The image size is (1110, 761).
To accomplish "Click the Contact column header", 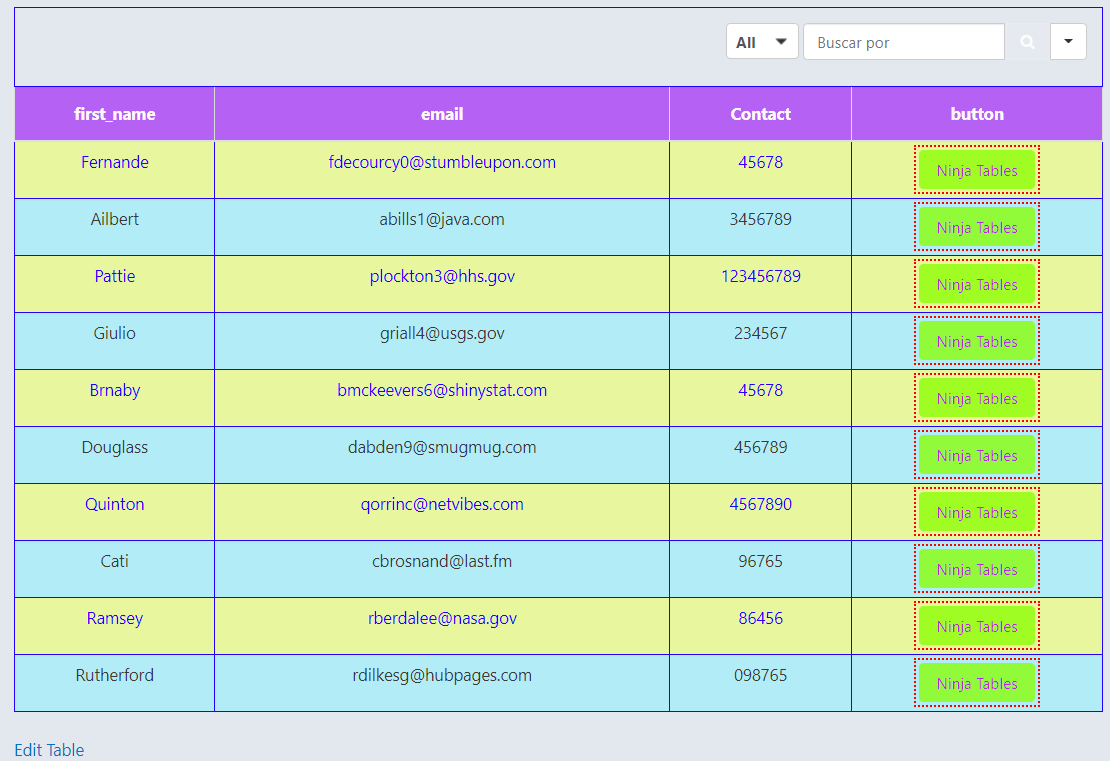I will pos(759,113).
